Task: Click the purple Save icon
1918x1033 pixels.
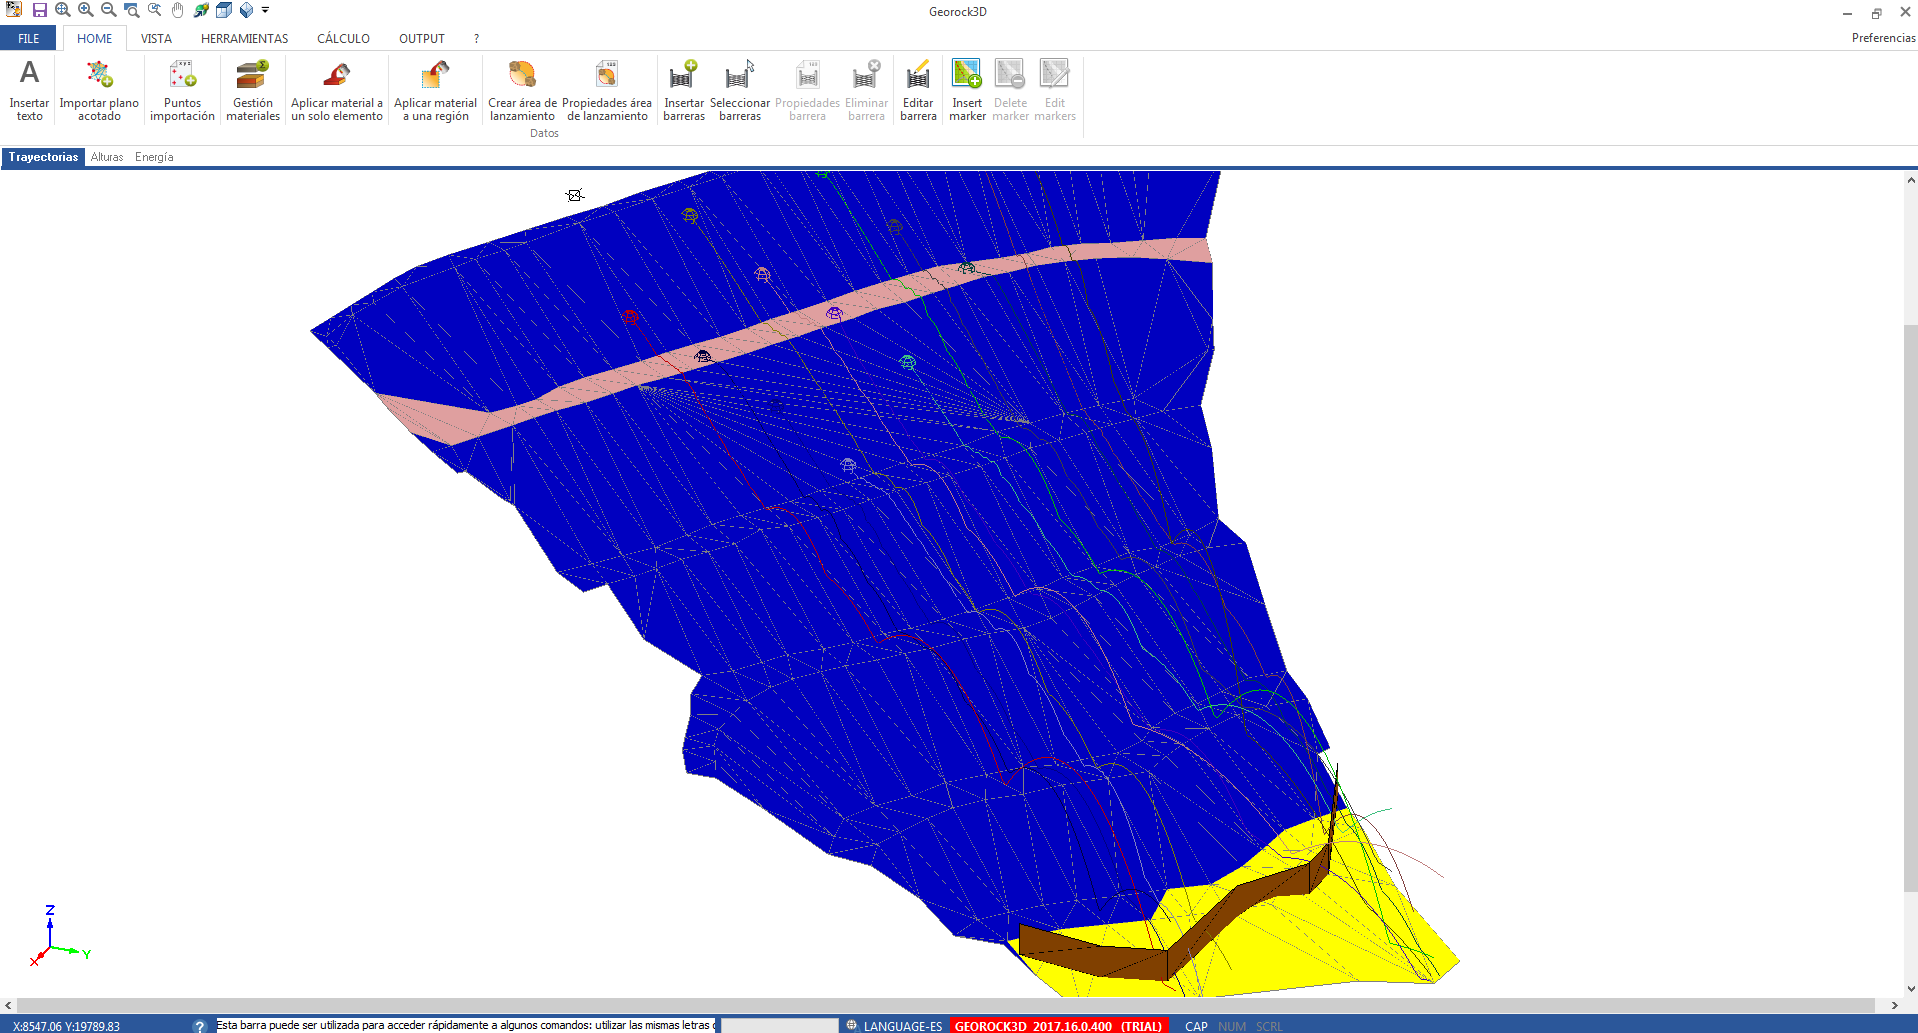Action: click(40, 10)
